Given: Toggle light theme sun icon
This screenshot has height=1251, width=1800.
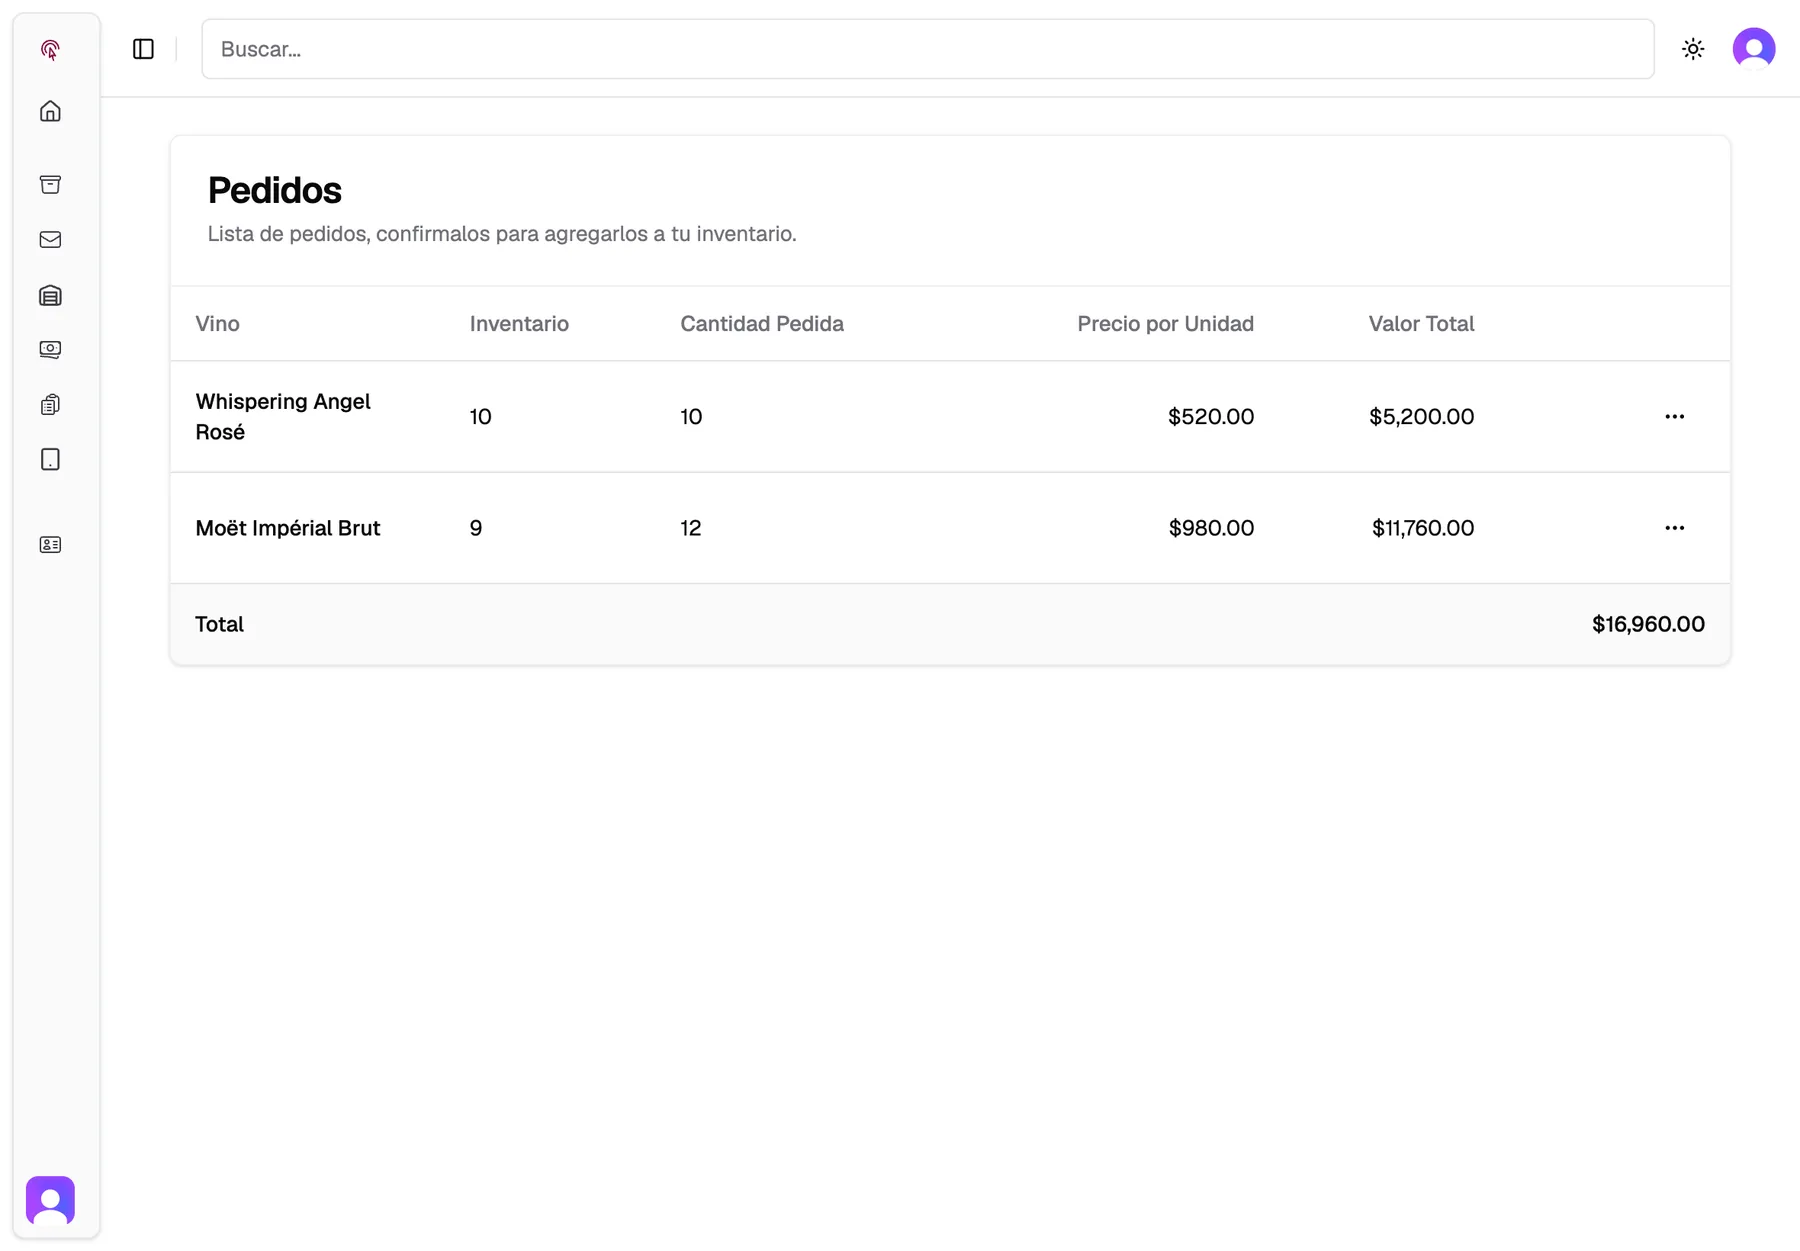Looking at the screenshot, I should [x=1693, y=49].
